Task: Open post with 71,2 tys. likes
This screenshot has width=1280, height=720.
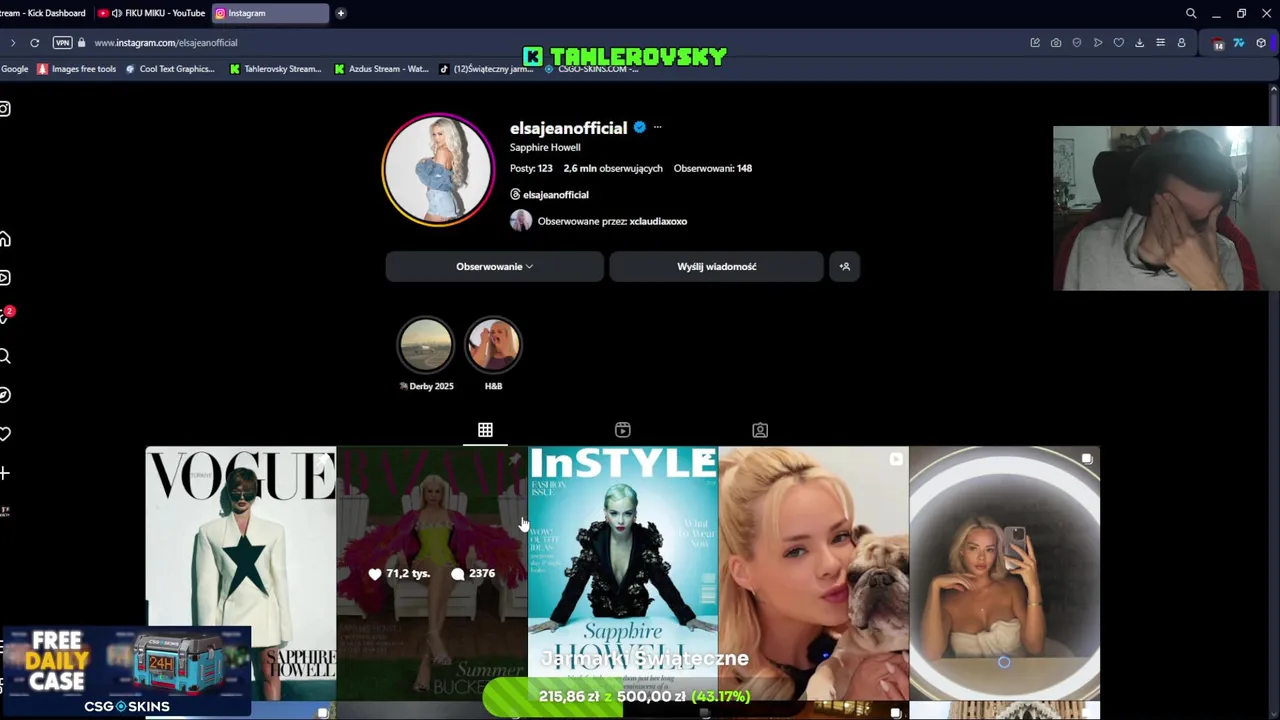Action: pyautogui.click(x=432, y=573)
